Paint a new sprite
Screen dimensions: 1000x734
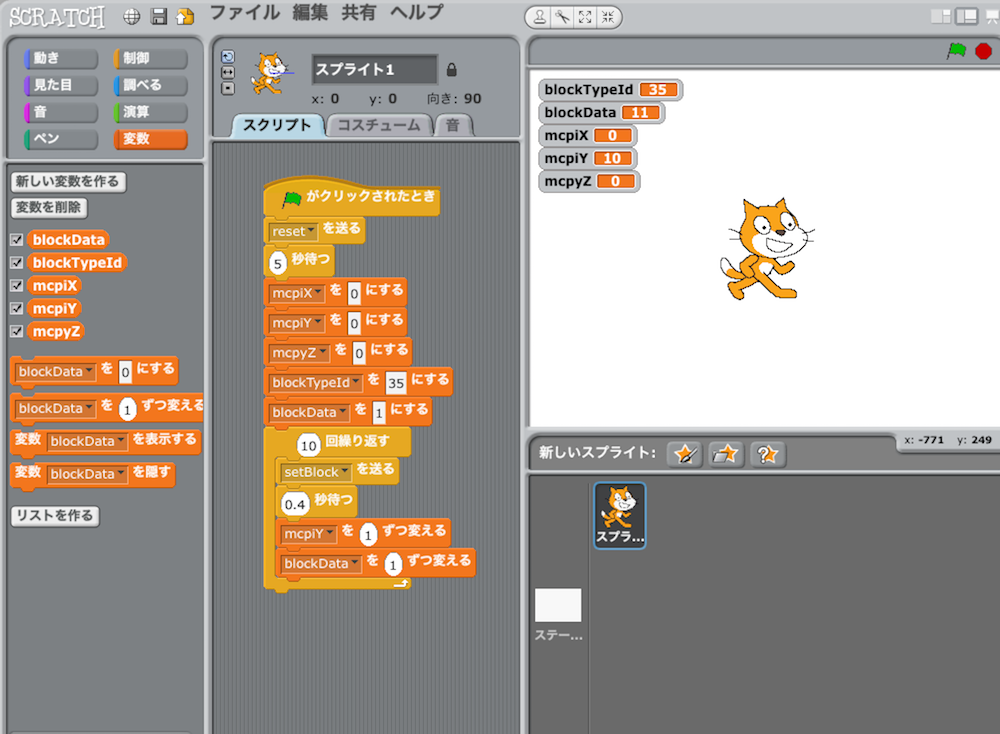coord(684,454)
